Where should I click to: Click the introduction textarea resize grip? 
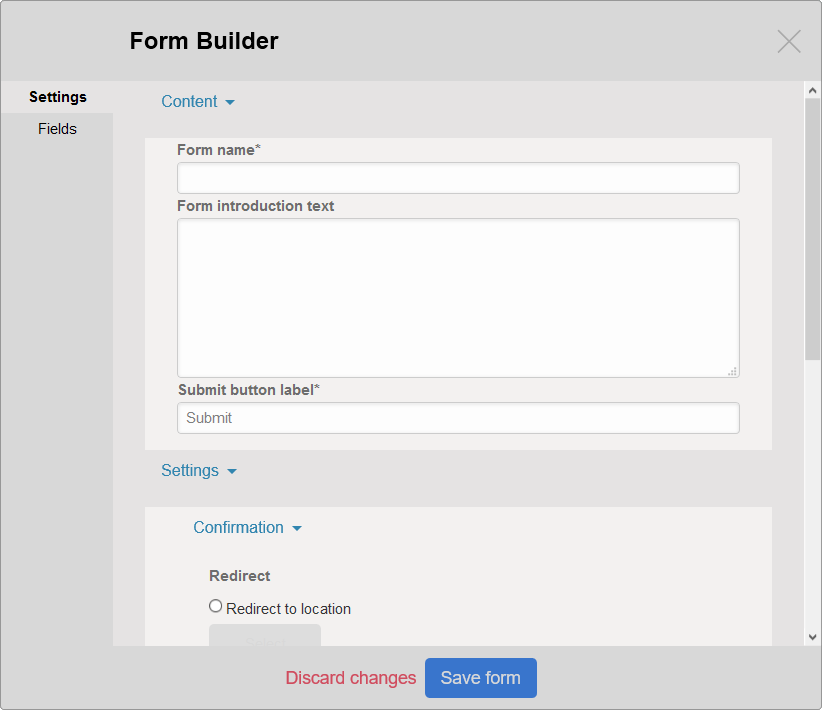tap(732, 371)
